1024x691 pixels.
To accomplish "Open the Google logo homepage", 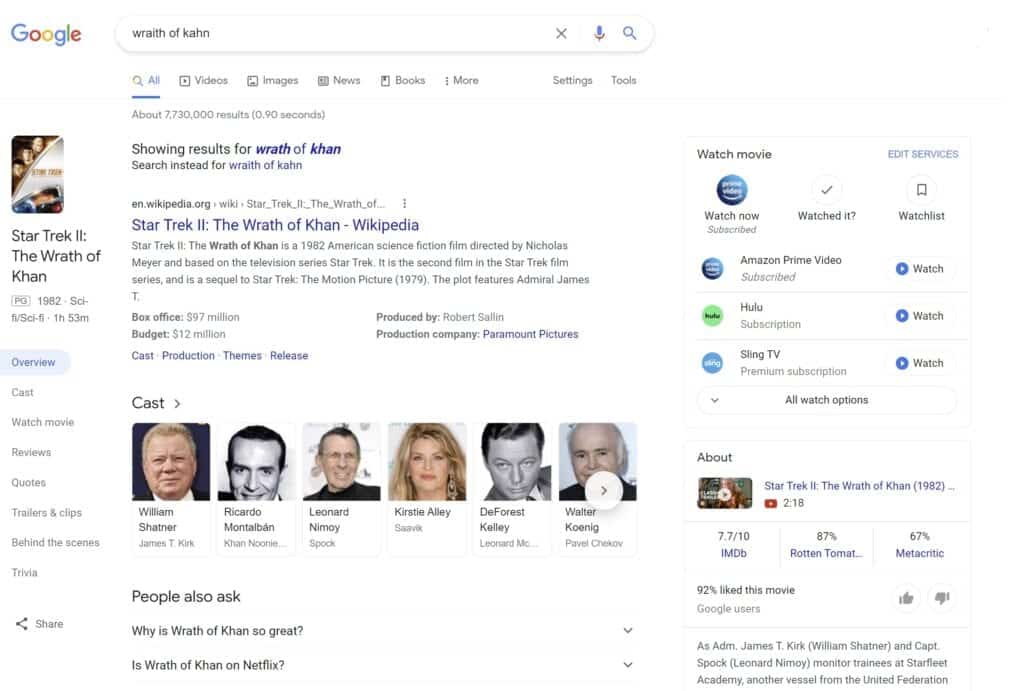I will pos(46,34).
